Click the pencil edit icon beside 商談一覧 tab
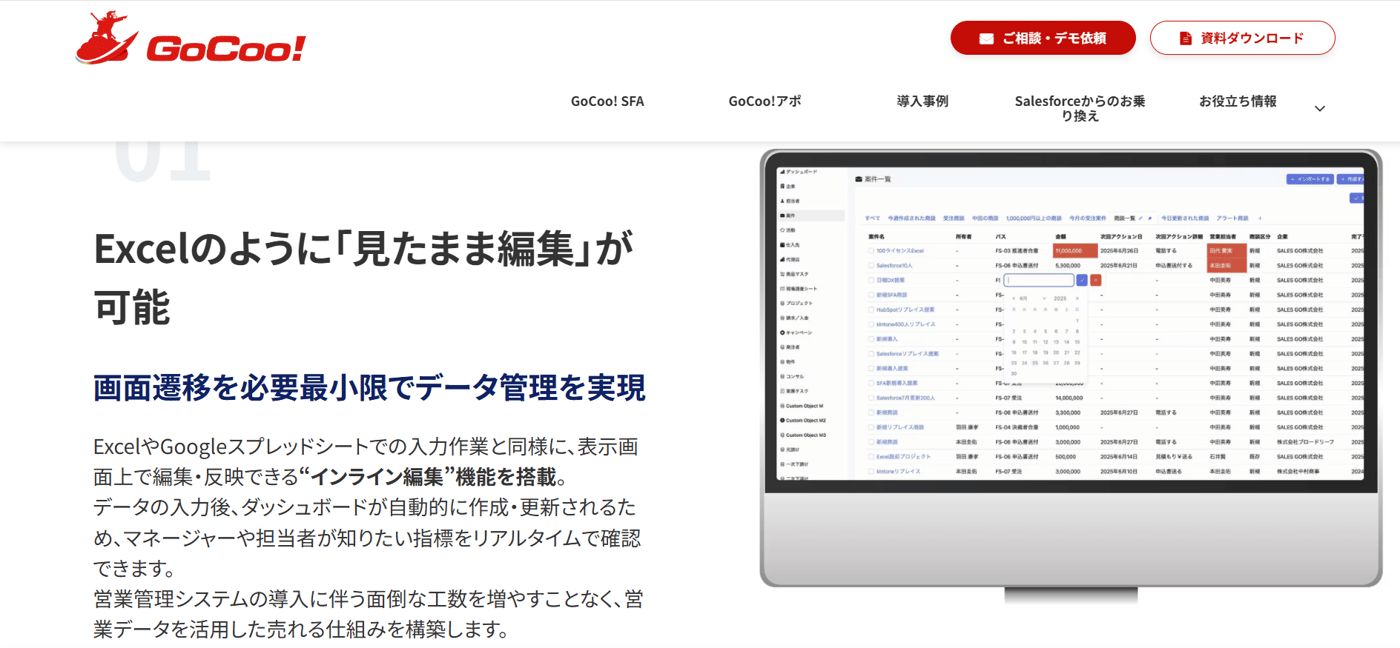 [1140, 218]
